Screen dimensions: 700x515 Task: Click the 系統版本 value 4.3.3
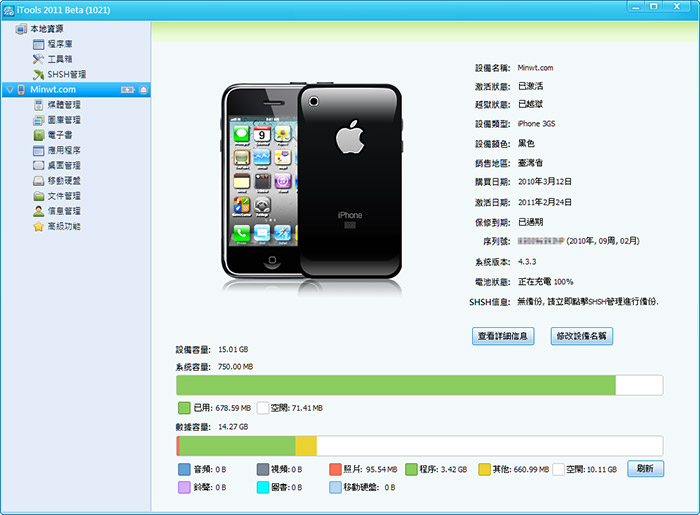pos(527,262)
